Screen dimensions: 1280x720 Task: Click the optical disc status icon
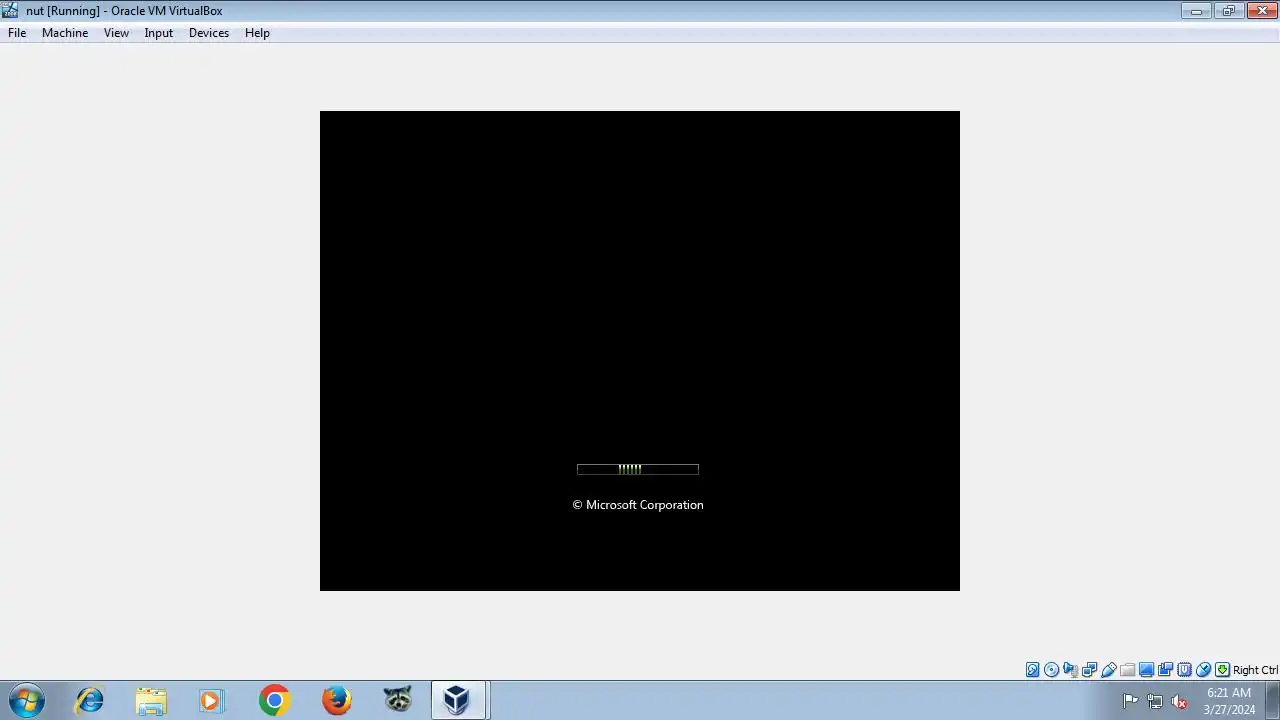pyautogui.click(x=1052, y=670)
